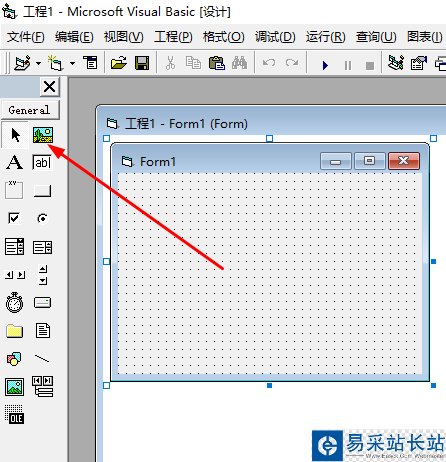Save the project with floppy icon
The width and height of the screenshot is (446, 462).
142,63
